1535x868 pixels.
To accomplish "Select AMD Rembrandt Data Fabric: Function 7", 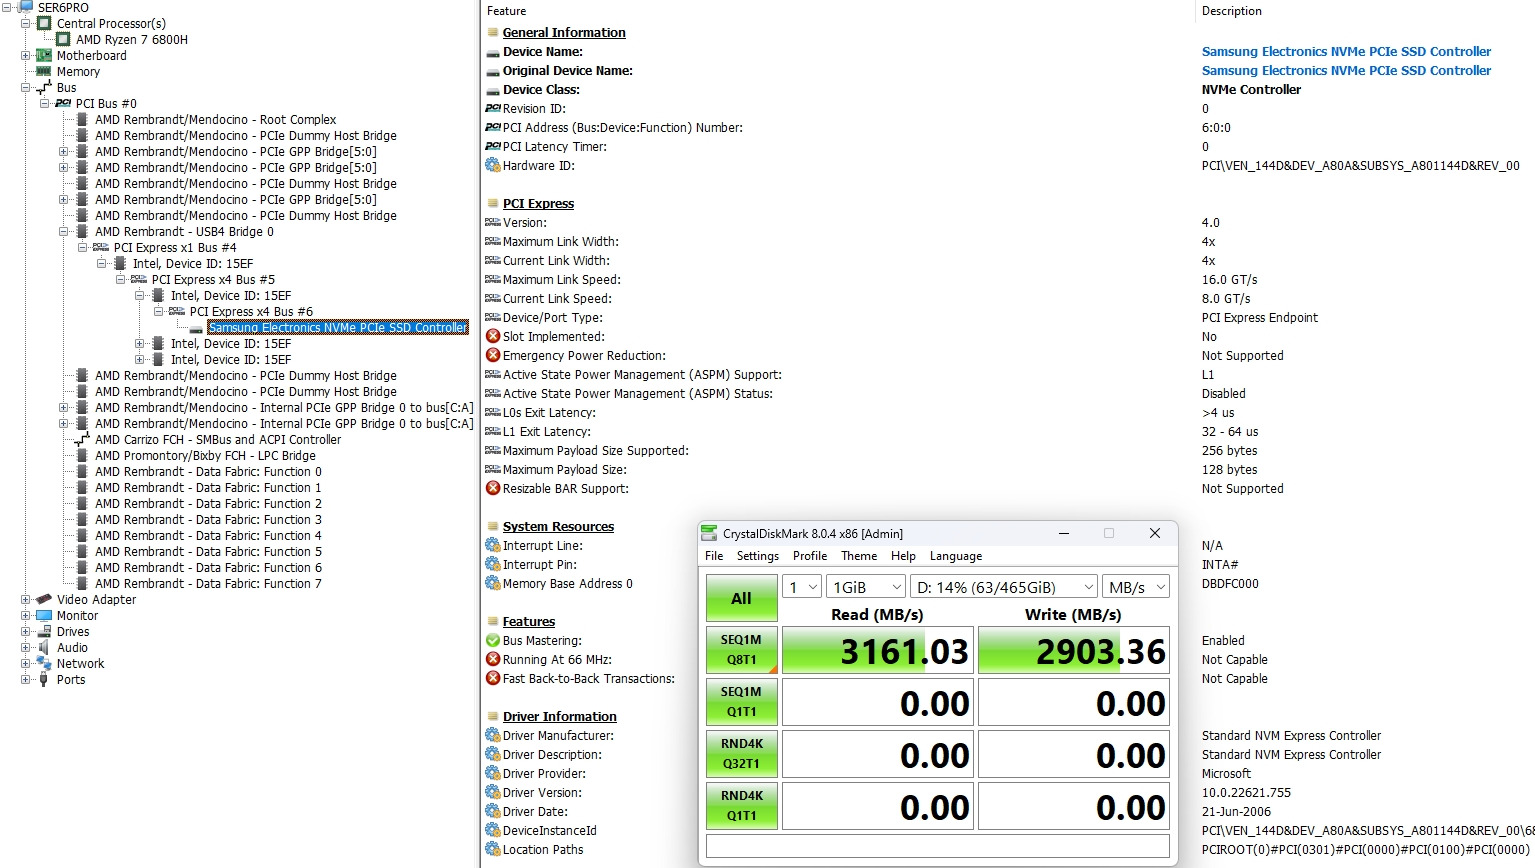I will [208, 583].
